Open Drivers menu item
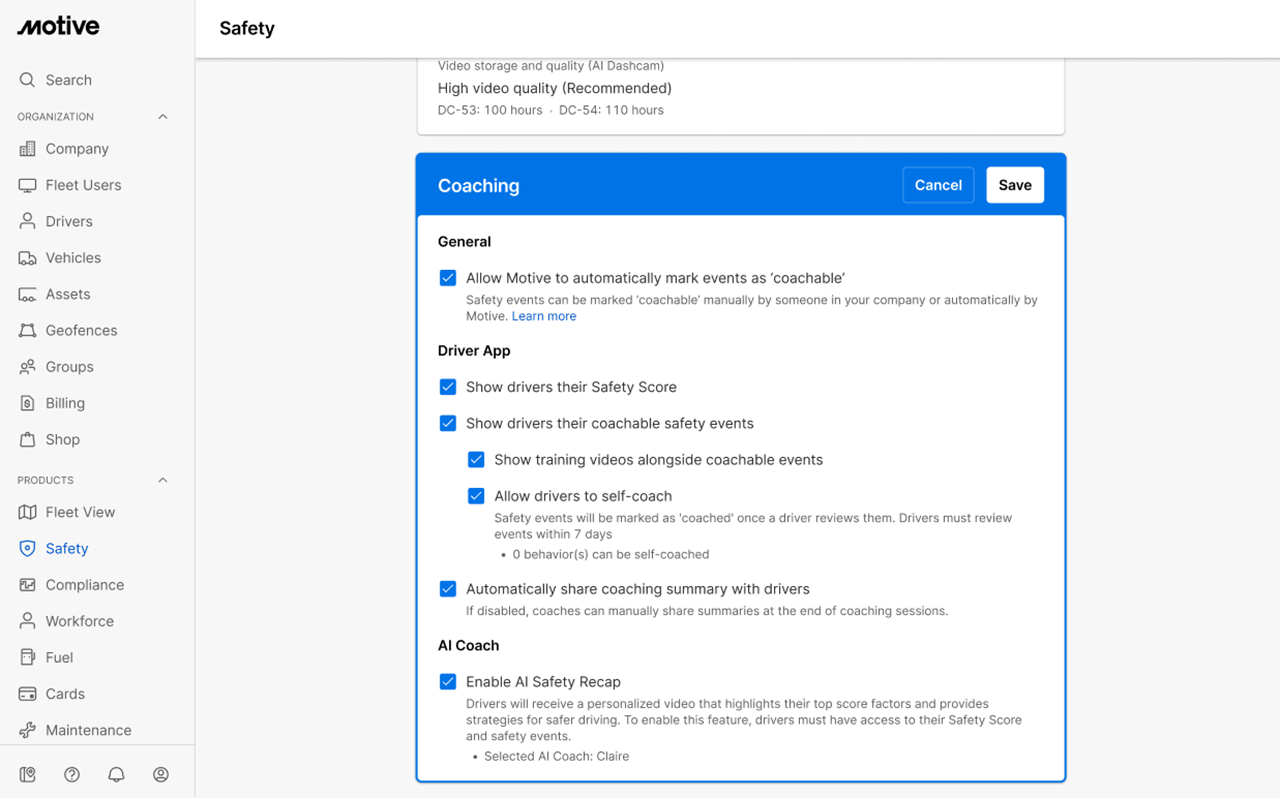The width and height of the screenshot is (1280, 799). pyautogui.click(x=69, y=221)
